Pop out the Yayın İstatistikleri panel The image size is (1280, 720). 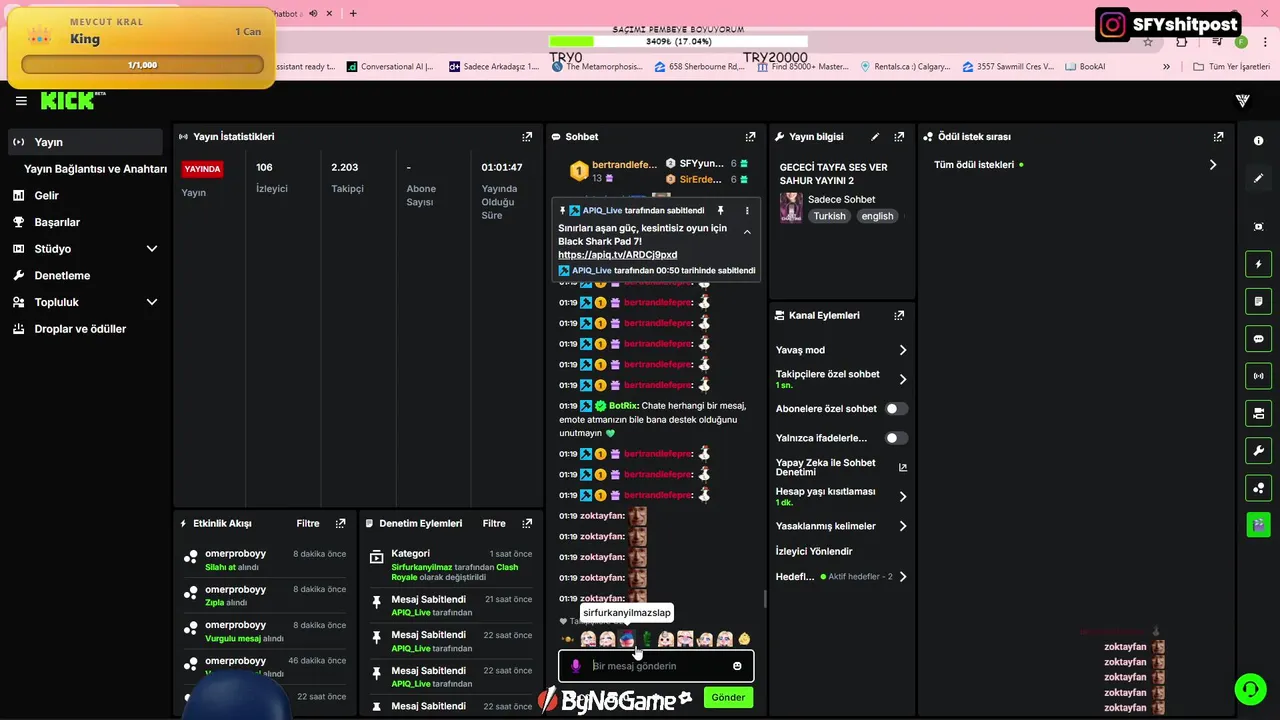[527, 137]
